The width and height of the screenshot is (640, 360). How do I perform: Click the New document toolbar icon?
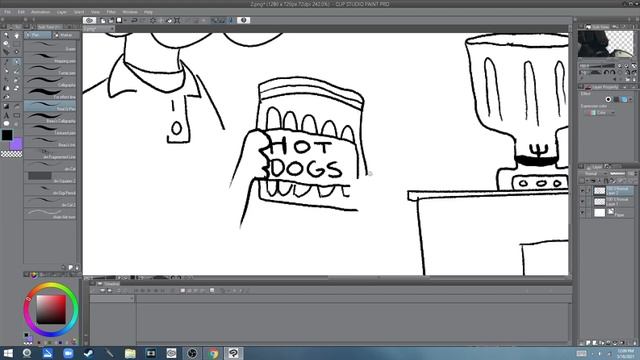(103, 20)
